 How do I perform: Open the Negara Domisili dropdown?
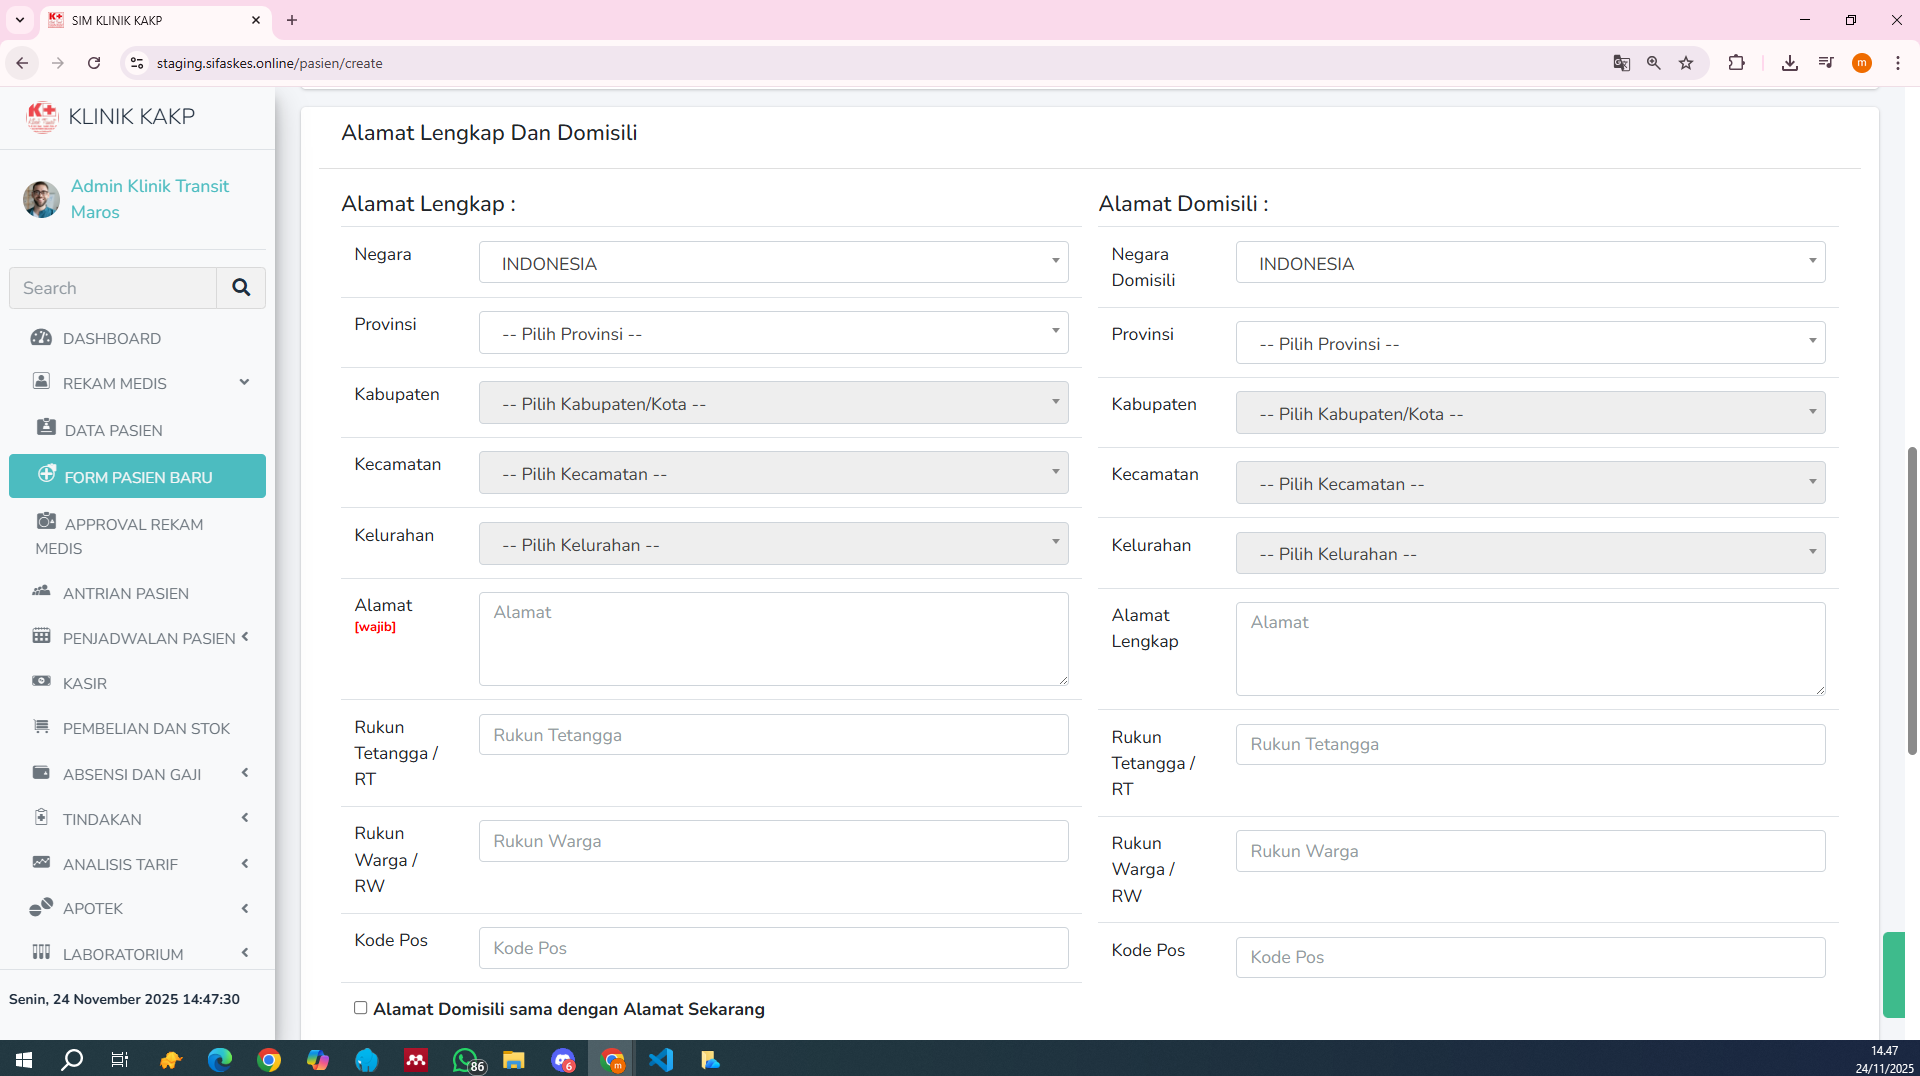point(1530,263)
